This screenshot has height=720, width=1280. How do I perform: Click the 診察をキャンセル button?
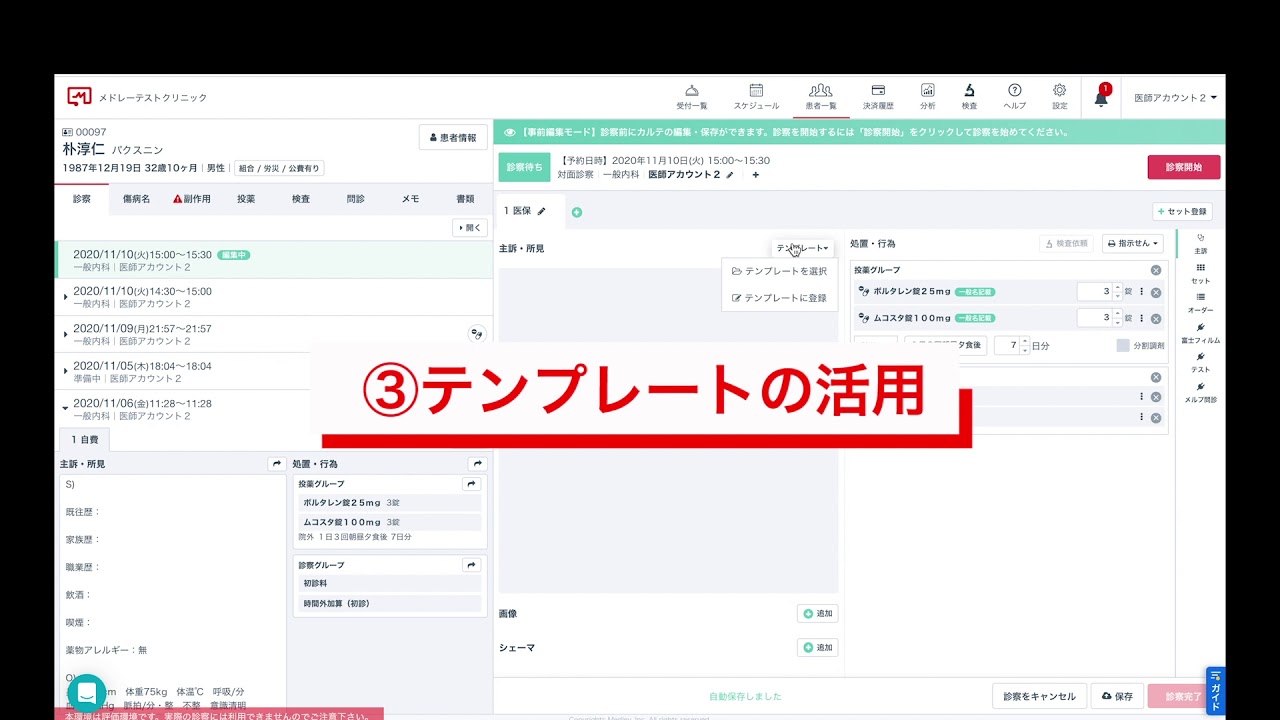click(x=1039, y=696)
